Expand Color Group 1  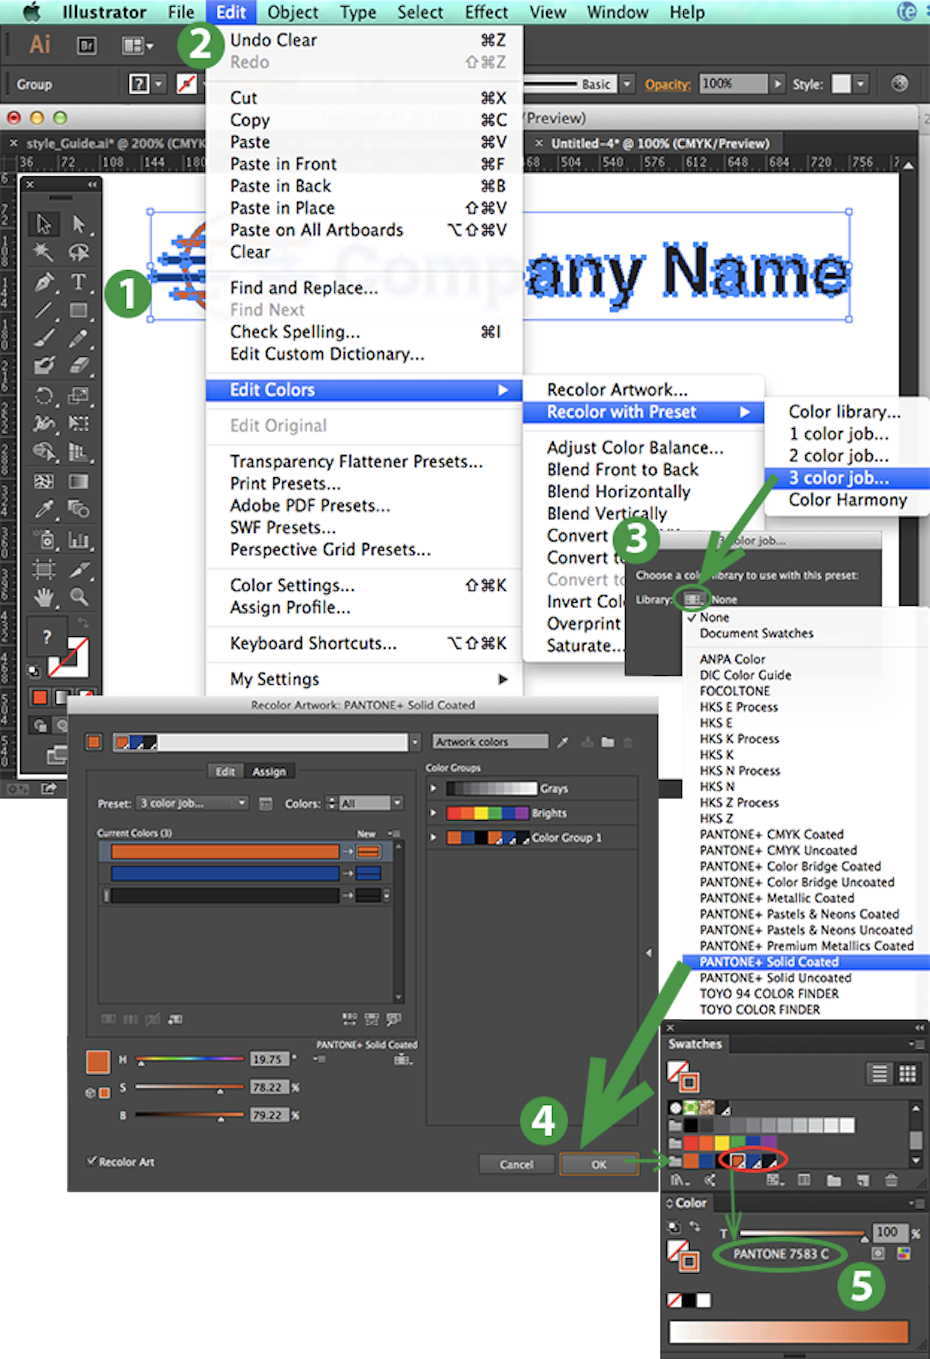[x=433, y=837]
